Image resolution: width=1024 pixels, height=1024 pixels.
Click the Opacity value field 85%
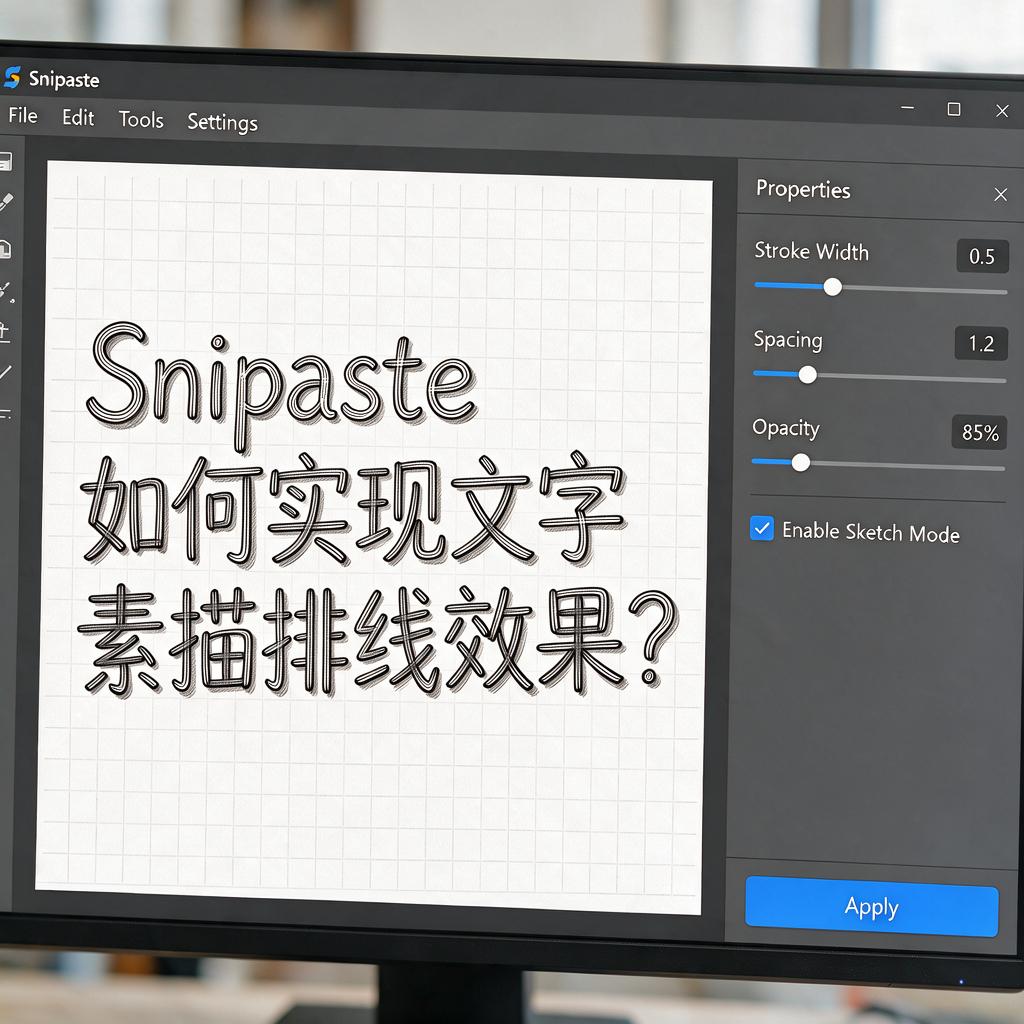[980, 432]
